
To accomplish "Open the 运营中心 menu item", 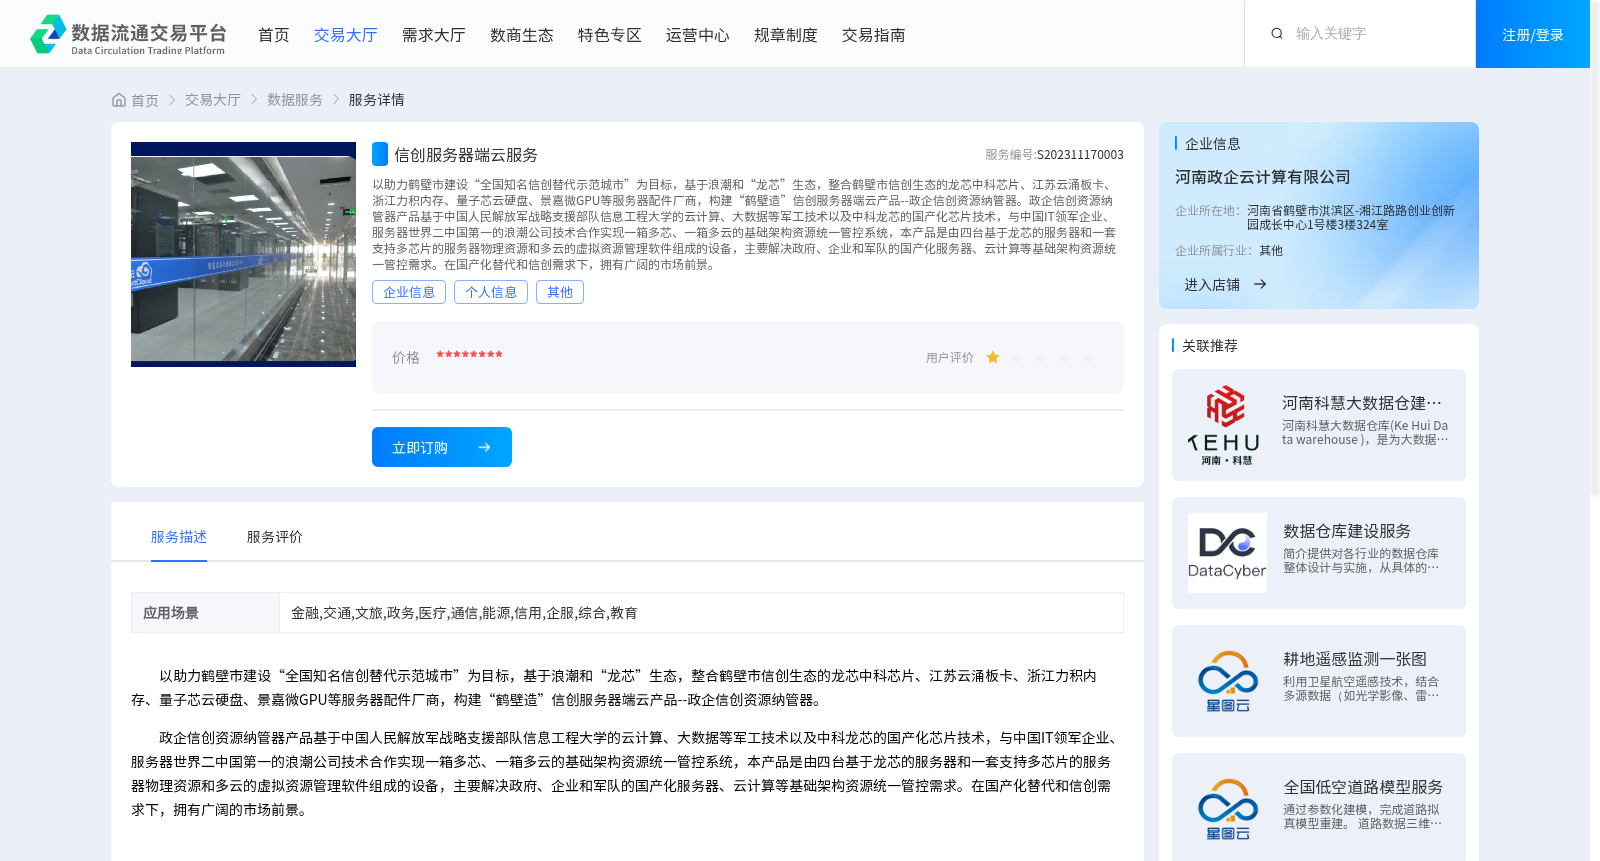I will [698, 35].
